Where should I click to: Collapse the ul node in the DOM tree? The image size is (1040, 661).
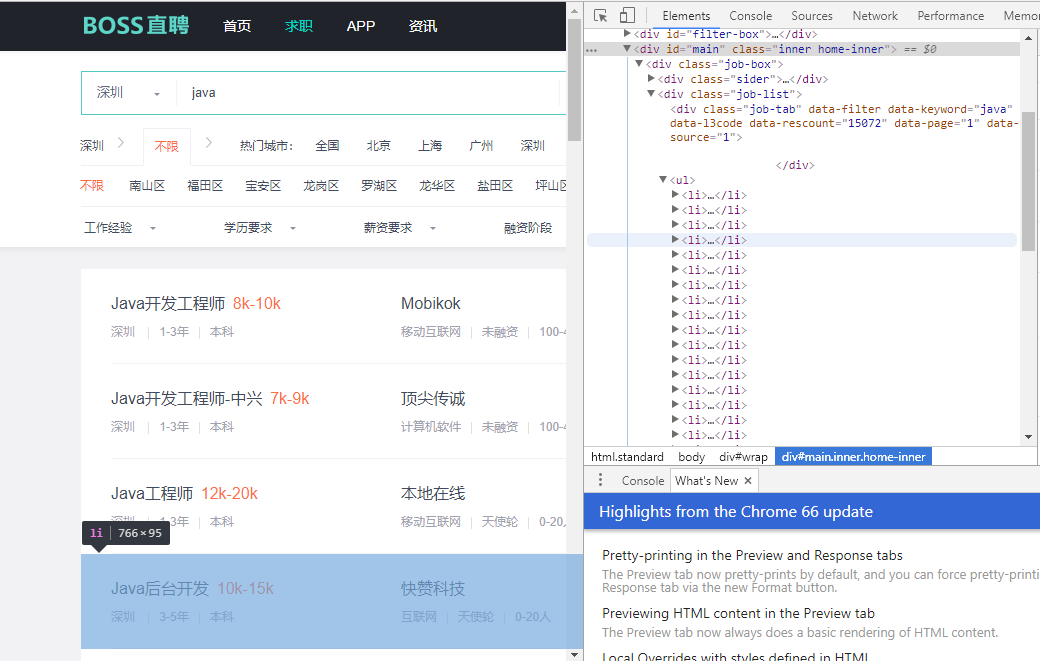[663, 179]
